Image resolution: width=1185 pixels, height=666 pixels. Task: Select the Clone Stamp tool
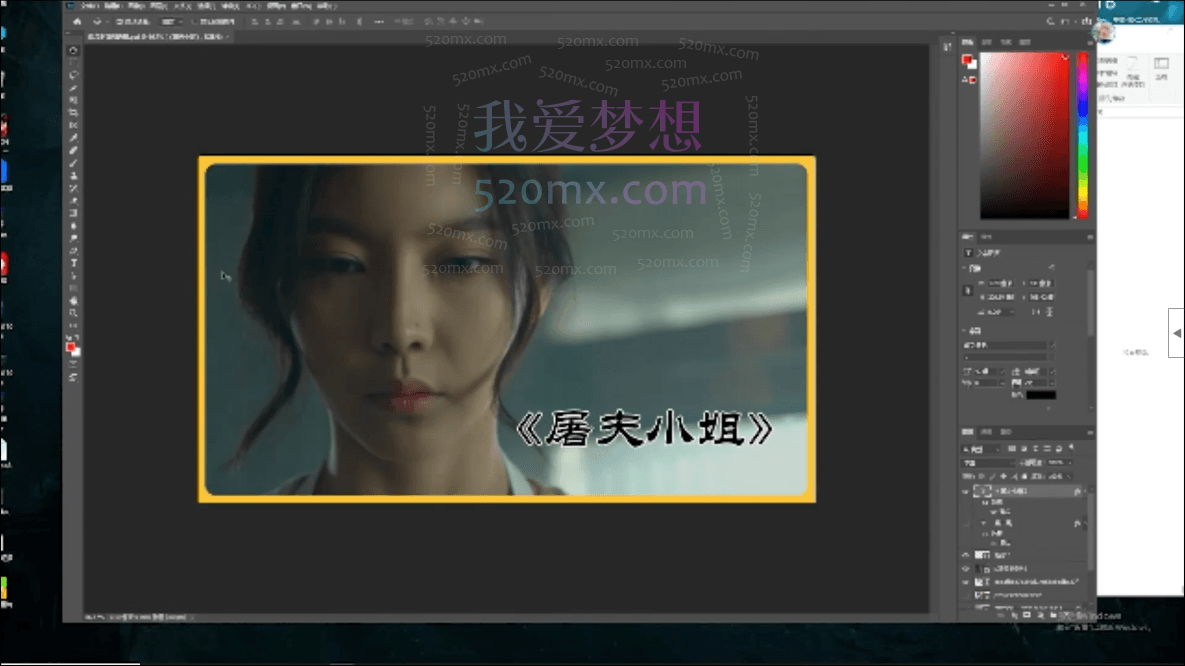tap(73, 175)
